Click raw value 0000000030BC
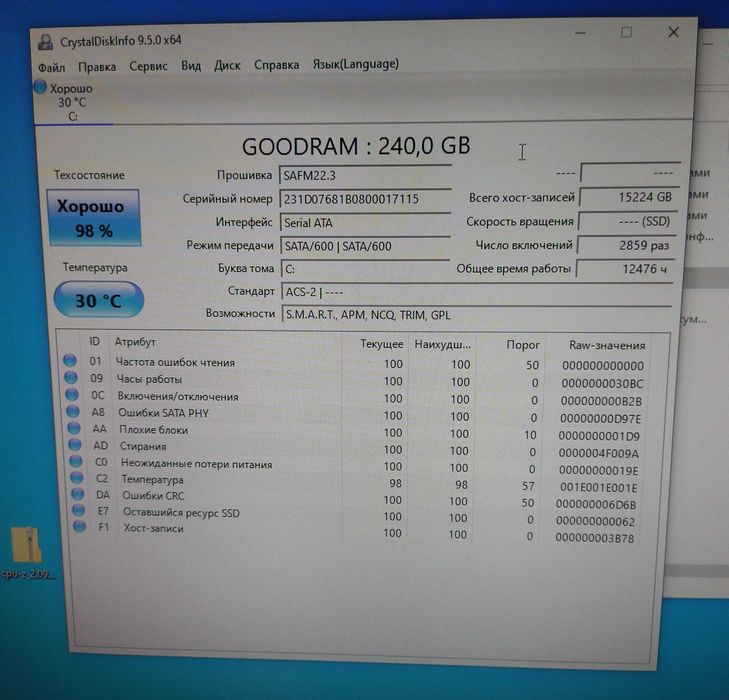This screenshot has height=700, width=729. pos(603,383)
